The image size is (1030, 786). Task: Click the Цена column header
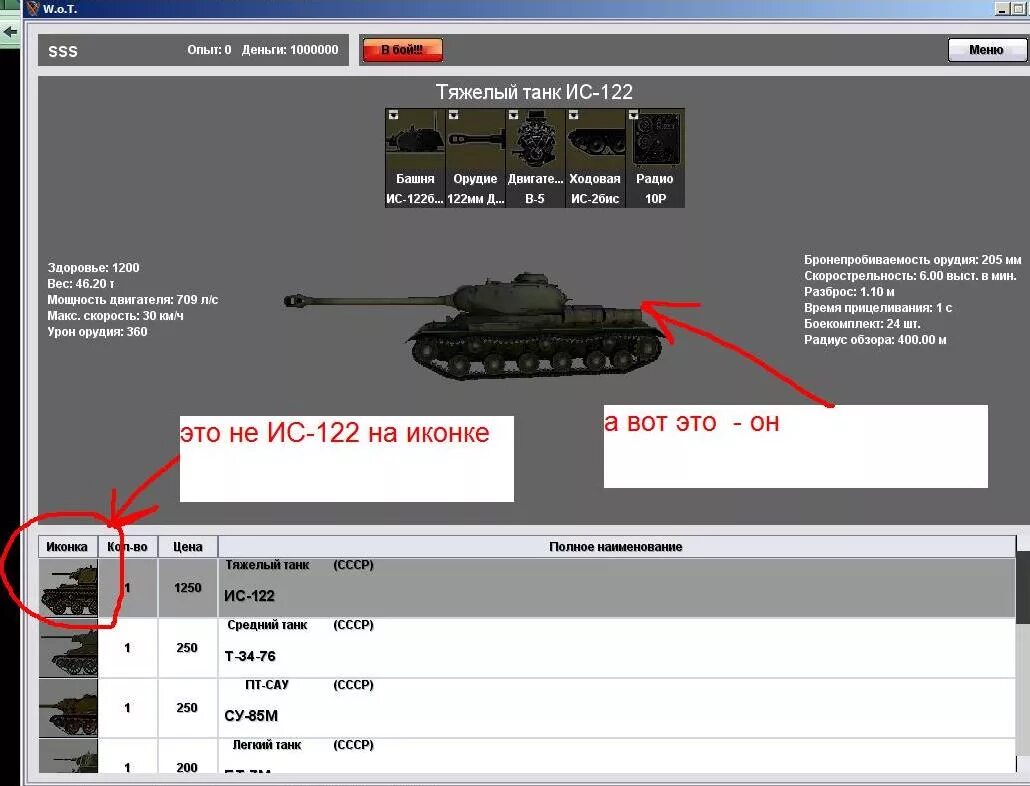pyautogui.click(x=187, y=546)
